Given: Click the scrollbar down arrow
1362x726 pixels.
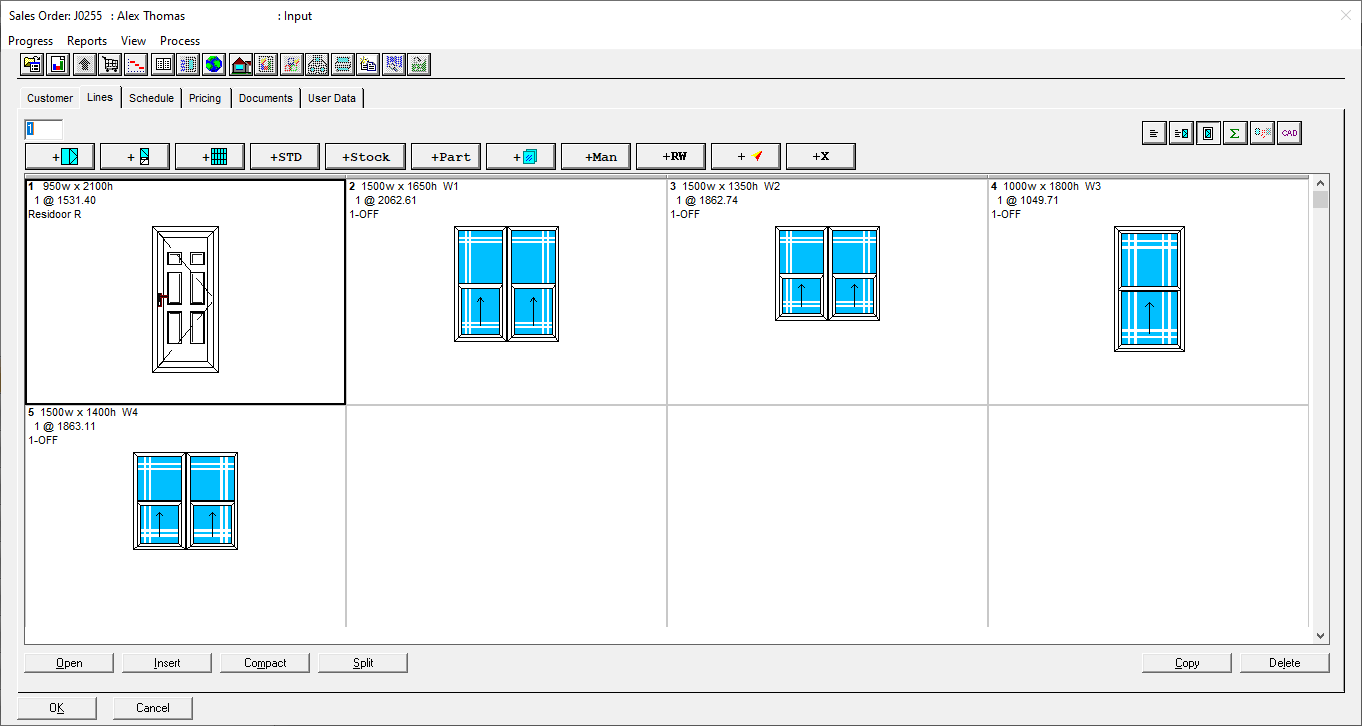Looking at the screenshot, I should point(1320,635).
